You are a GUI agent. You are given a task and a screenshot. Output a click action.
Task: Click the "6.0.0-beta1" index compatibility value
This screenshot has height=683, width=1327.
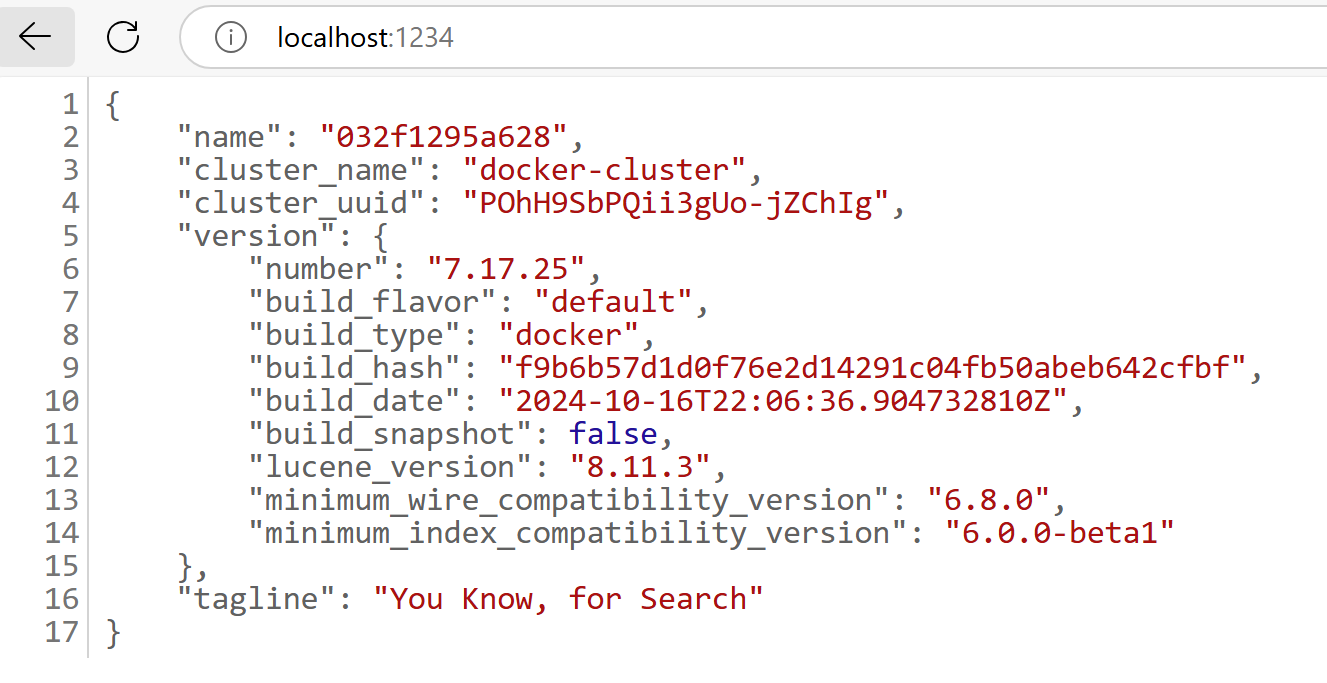click(x=1060, y=532)
